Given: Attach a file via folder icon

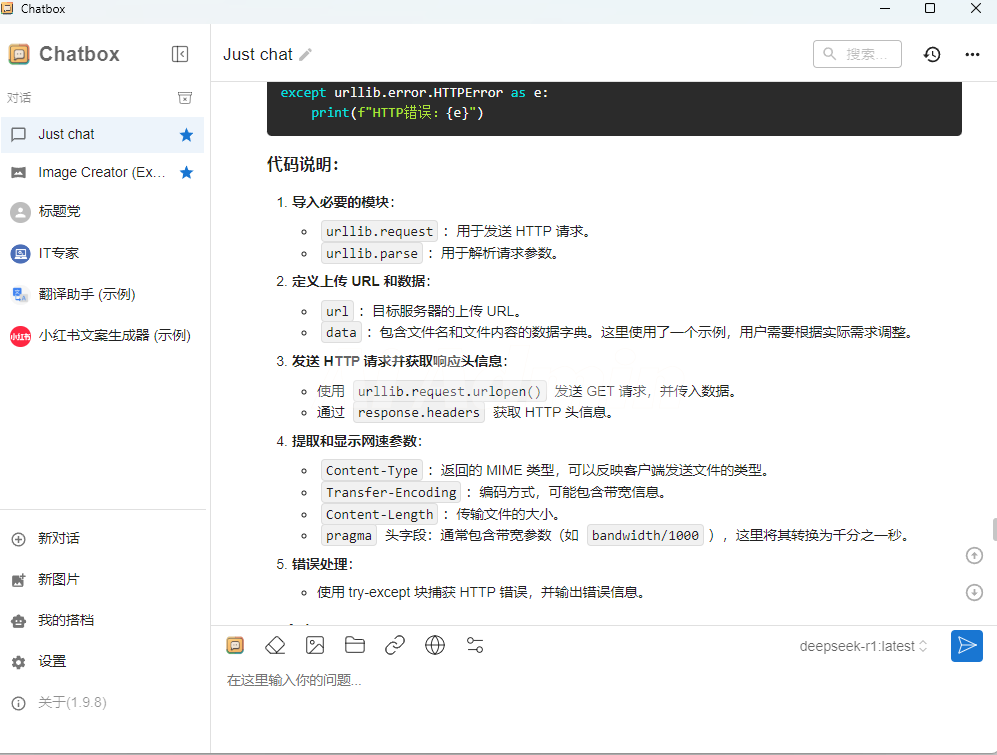Looking at the screenshot, I should (355, 645).
